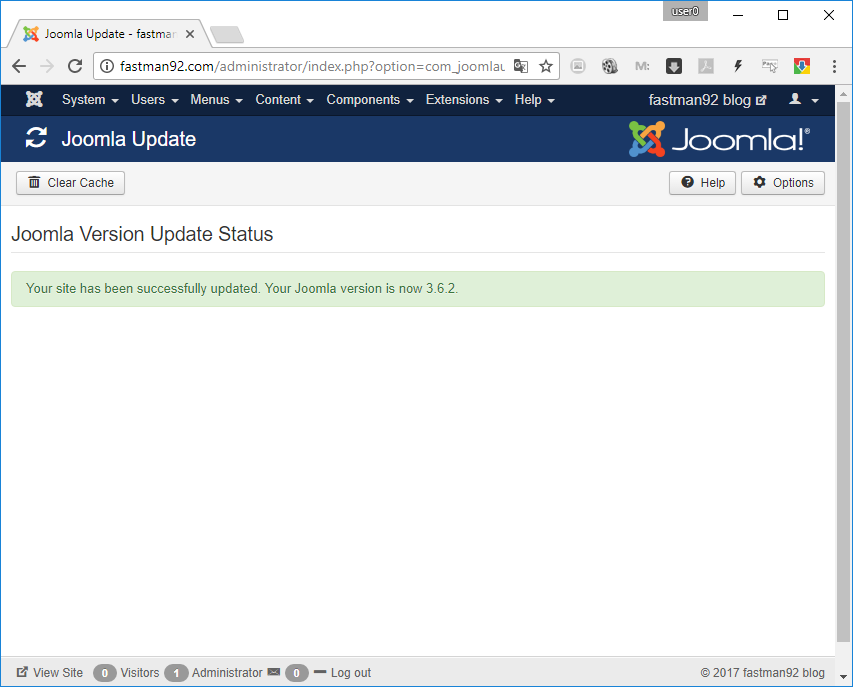The image size is (853, 687).
Task: Expand the Users menu
Action: coord(154,100)
